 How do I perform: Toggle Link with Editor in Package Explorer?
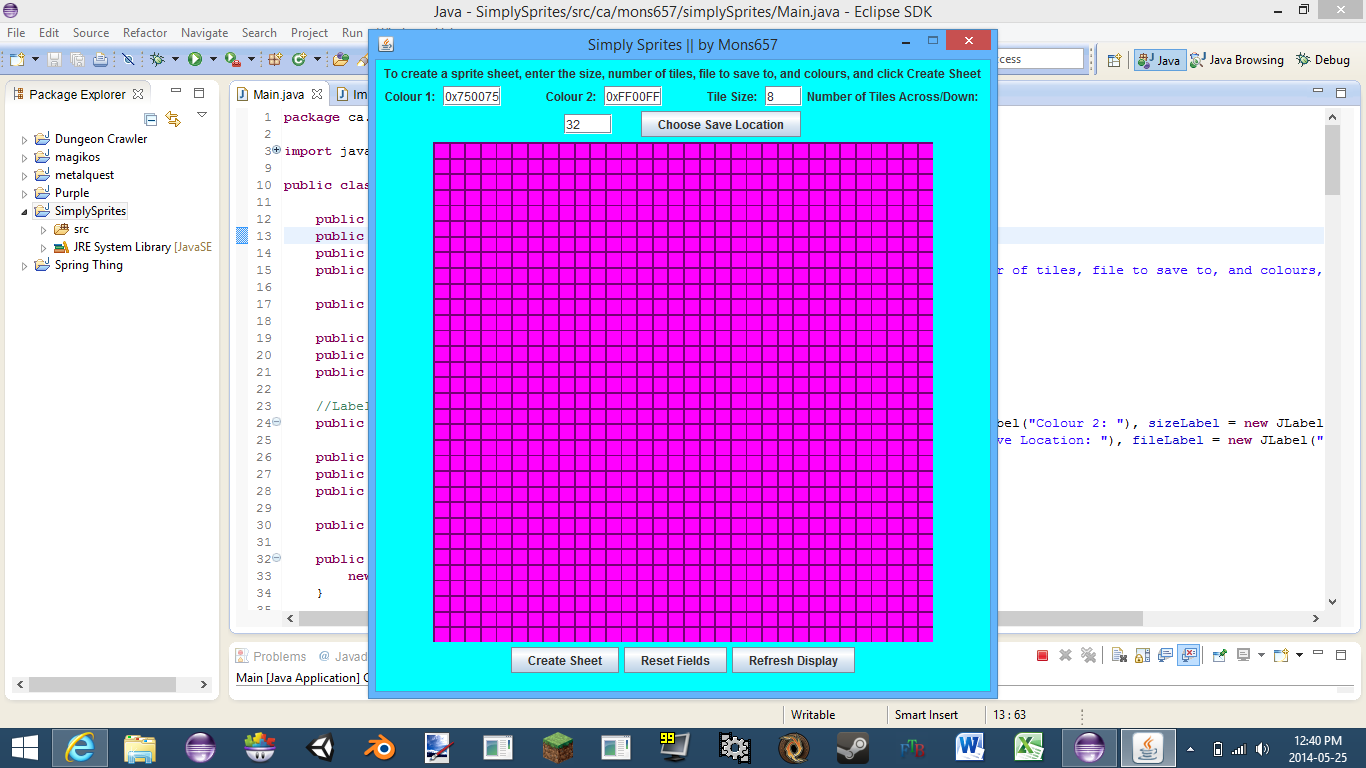173,119
